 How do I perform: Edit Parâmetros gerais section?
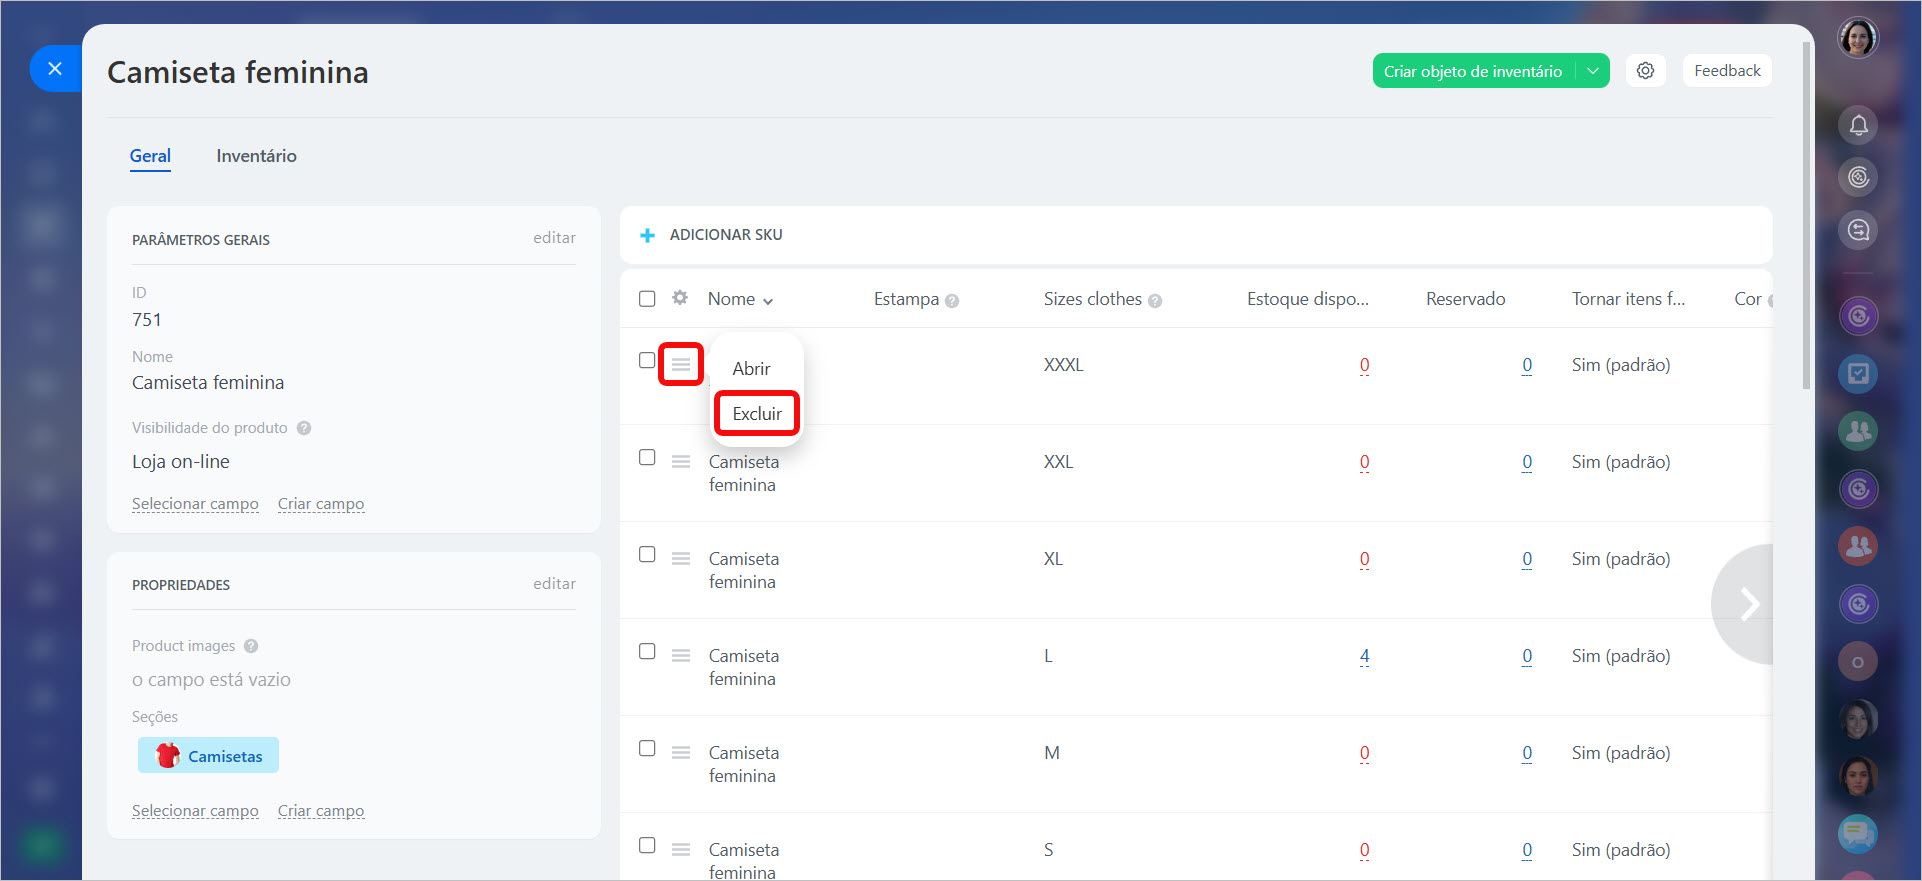pyautogui.click(x=554, y=238)
